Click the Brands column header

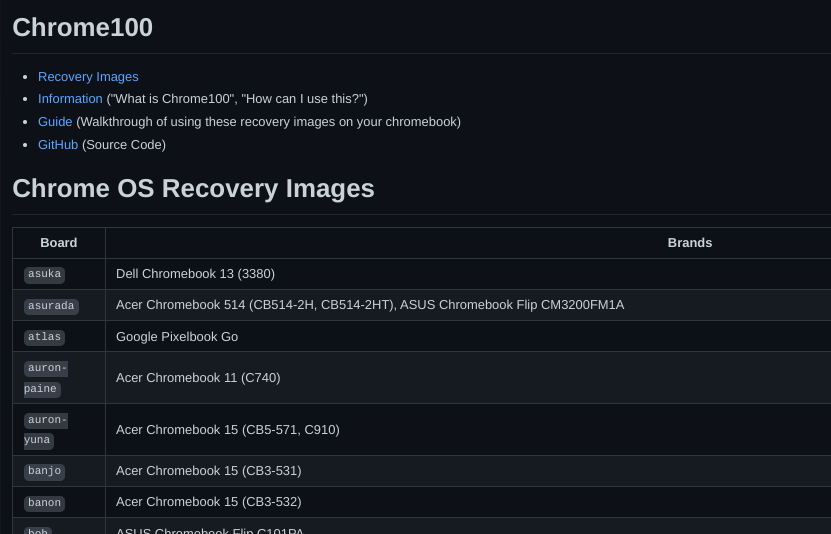689,243
